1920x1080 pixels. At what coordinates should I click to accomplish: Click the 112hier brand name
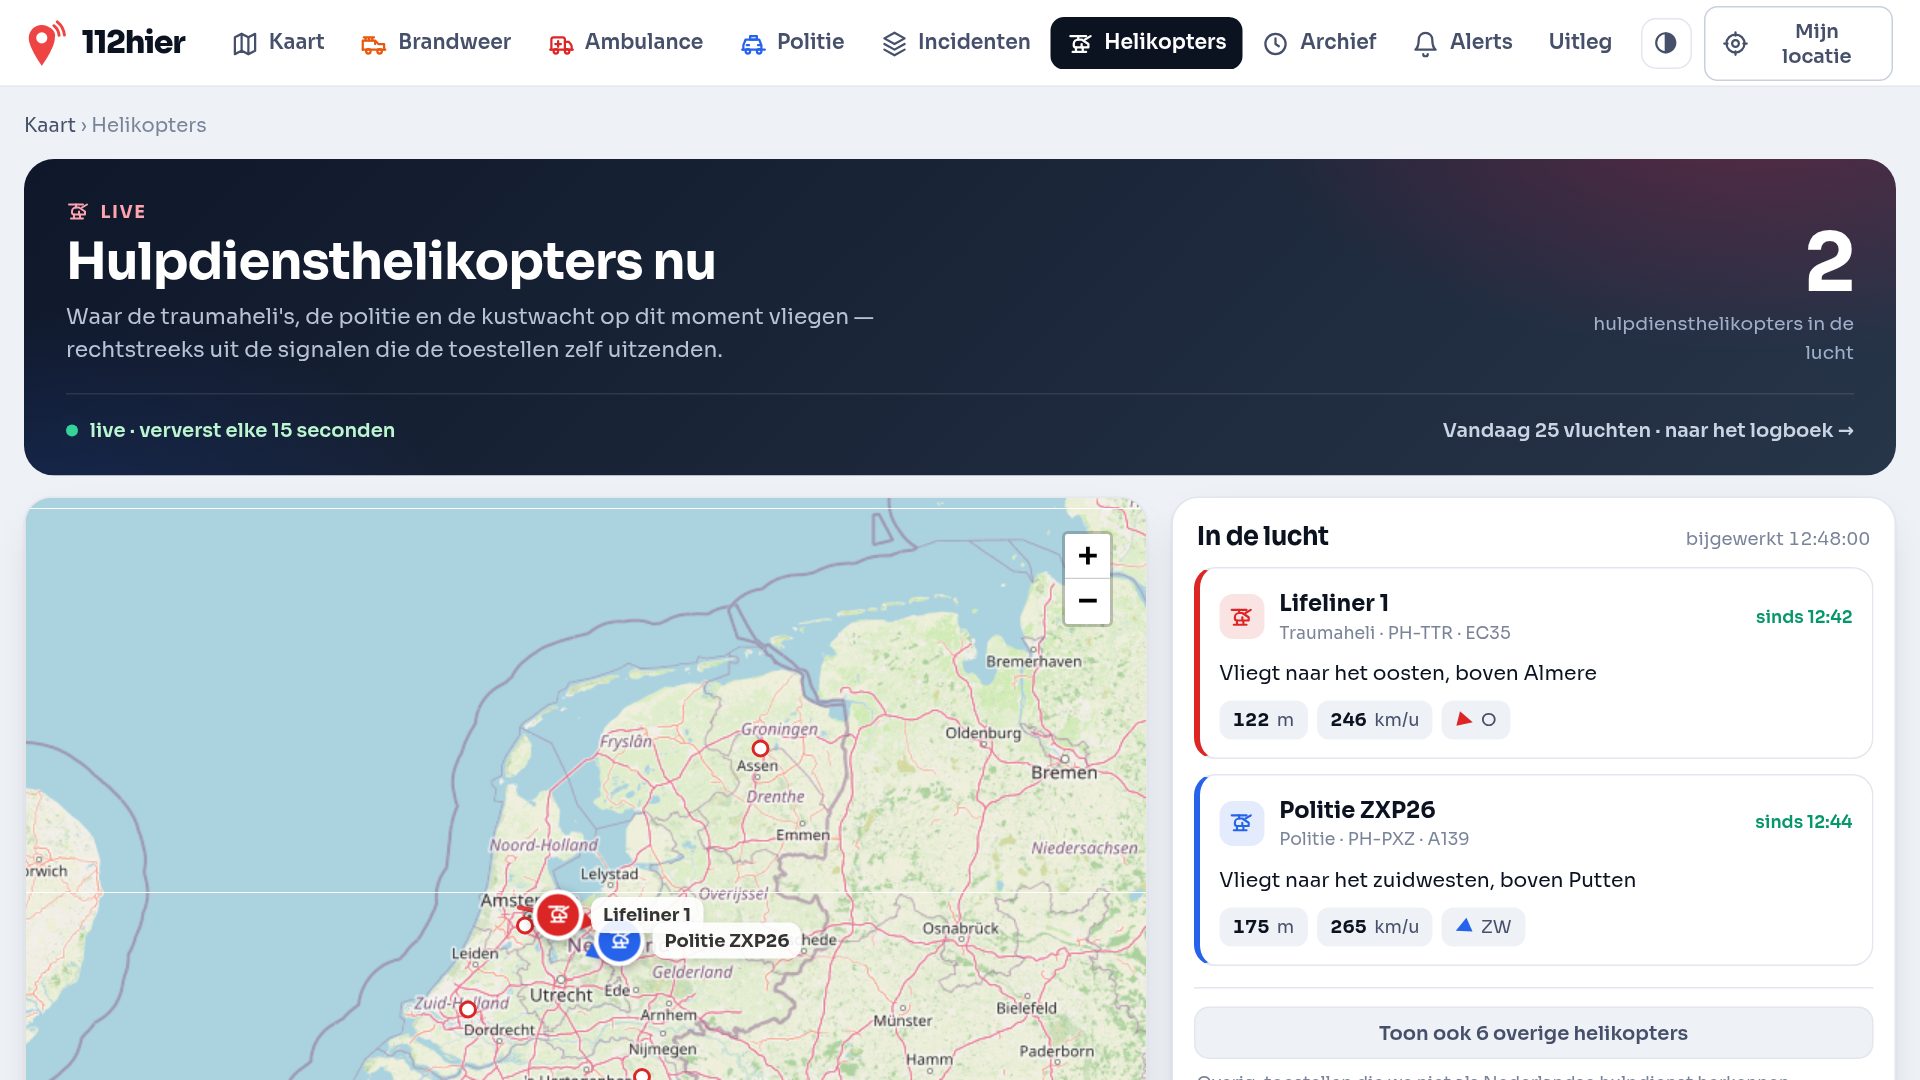[133, 42]
